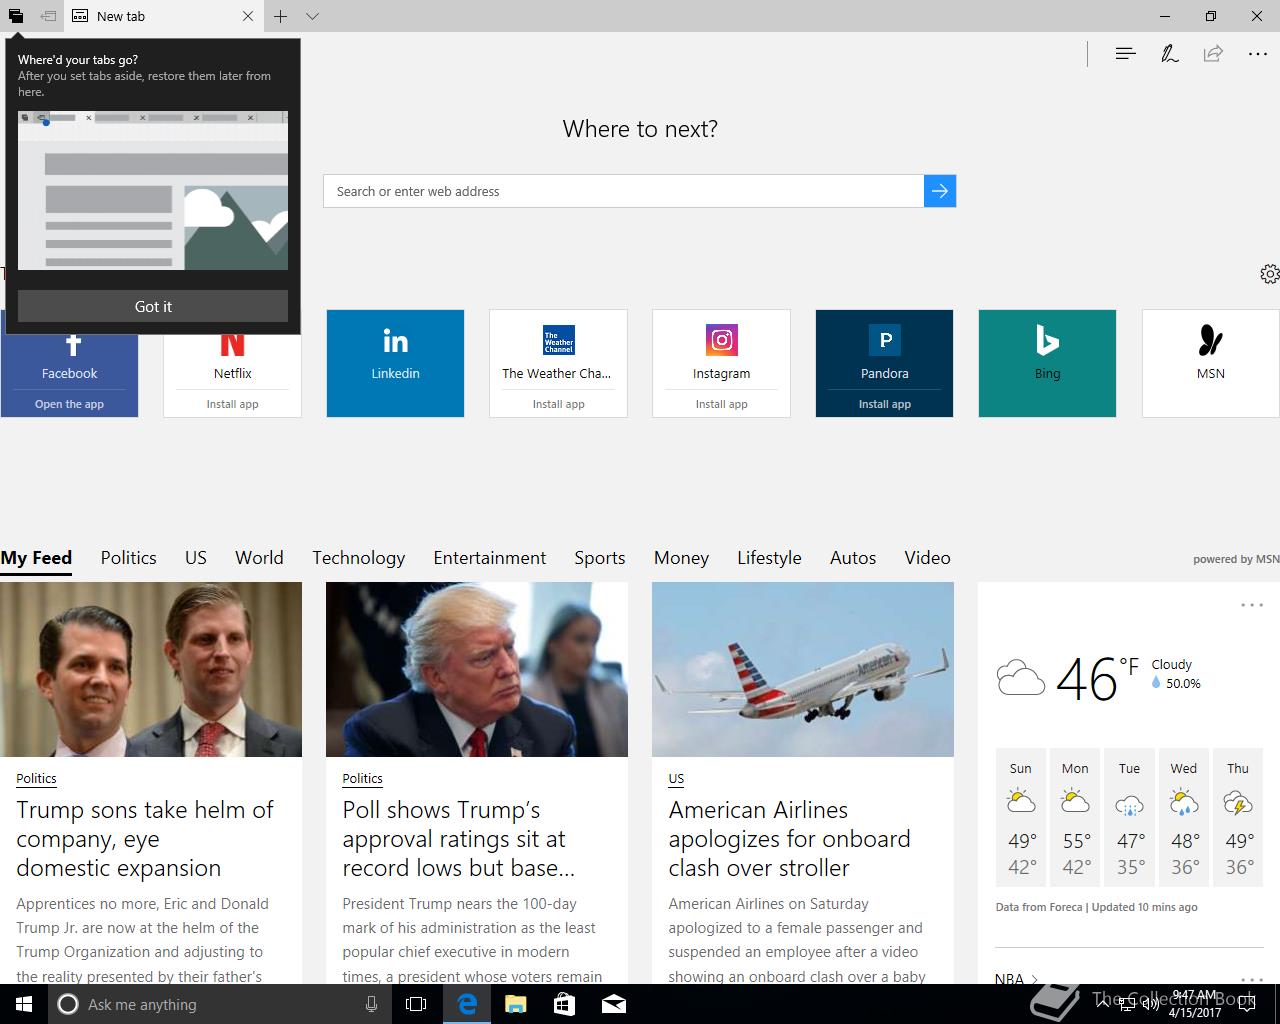Select the My Feed tab
The width and height of the screenshot is (1280, 1024).
click(x=36, y=558)
